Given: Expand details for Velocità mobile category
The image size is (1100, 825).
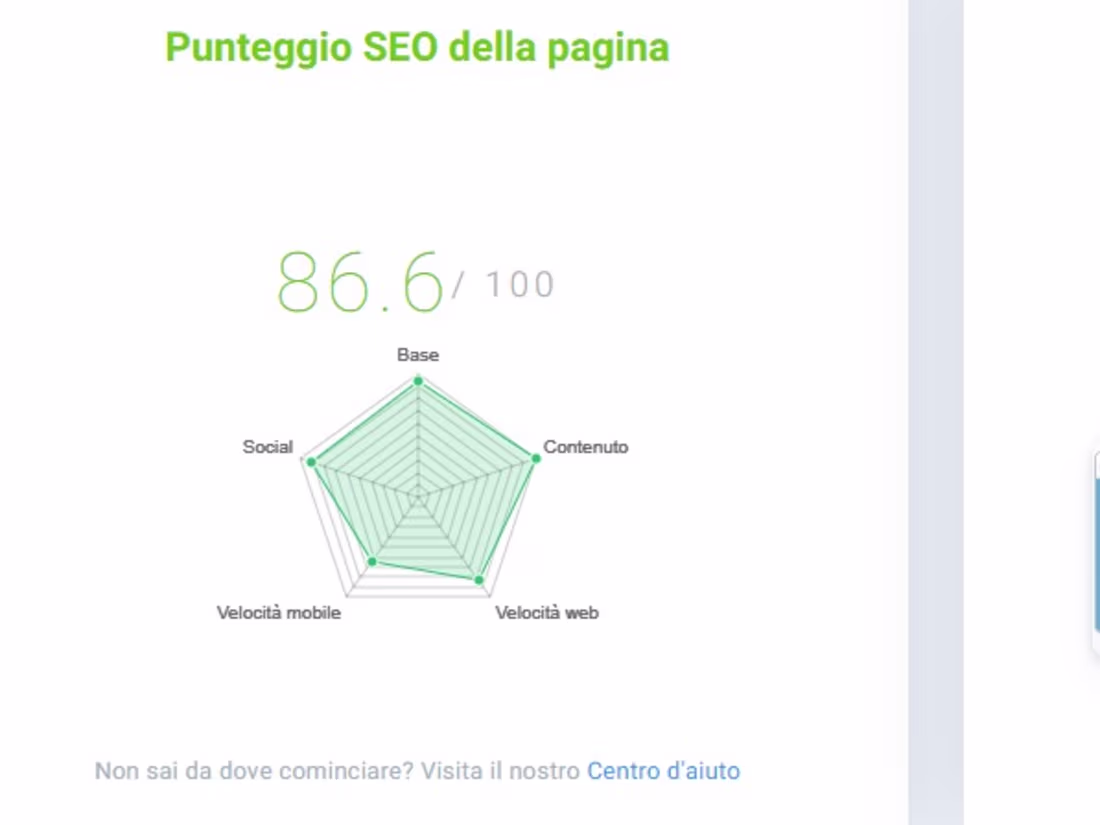Looking at the screenshot, I should click(280, 612).
